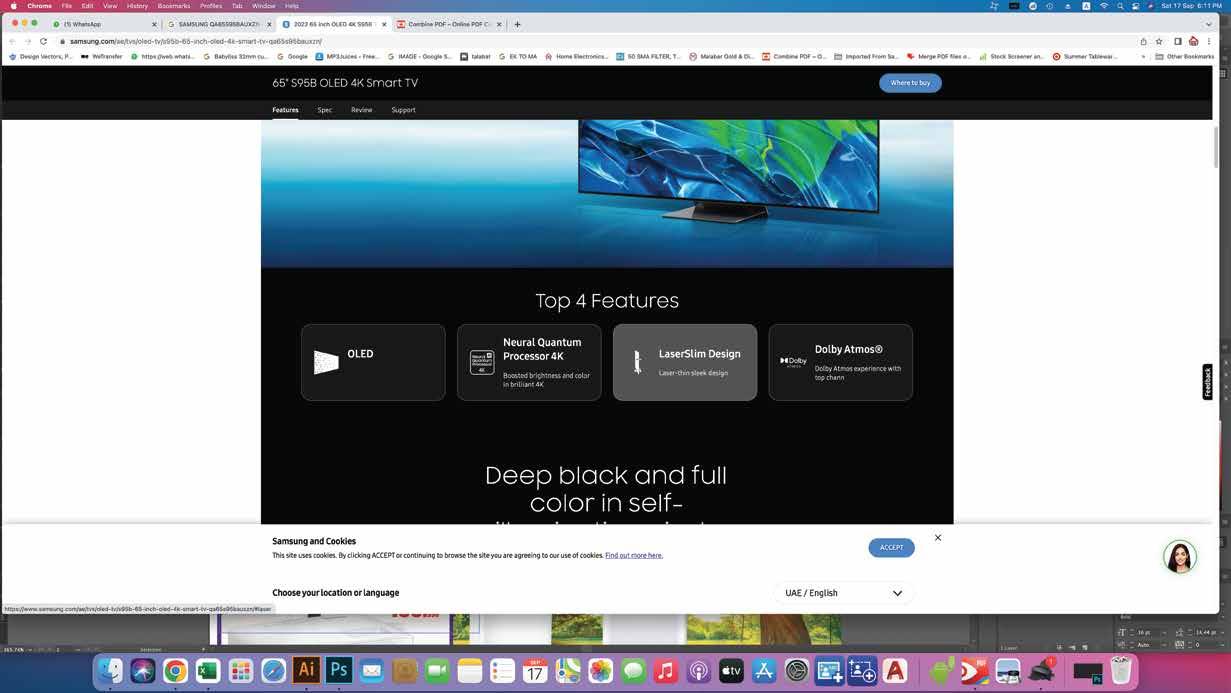The width and height of the screenshot is (1231, 693).
Task: Open Photos from the Dock
Action: 600,671
